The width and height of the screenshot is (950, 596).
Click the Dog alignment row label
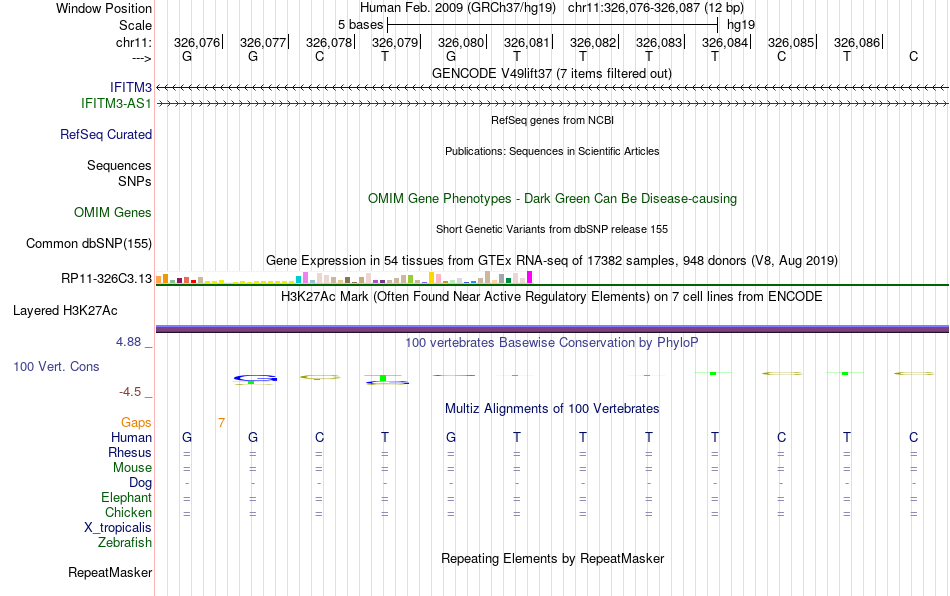click(141, 483)
